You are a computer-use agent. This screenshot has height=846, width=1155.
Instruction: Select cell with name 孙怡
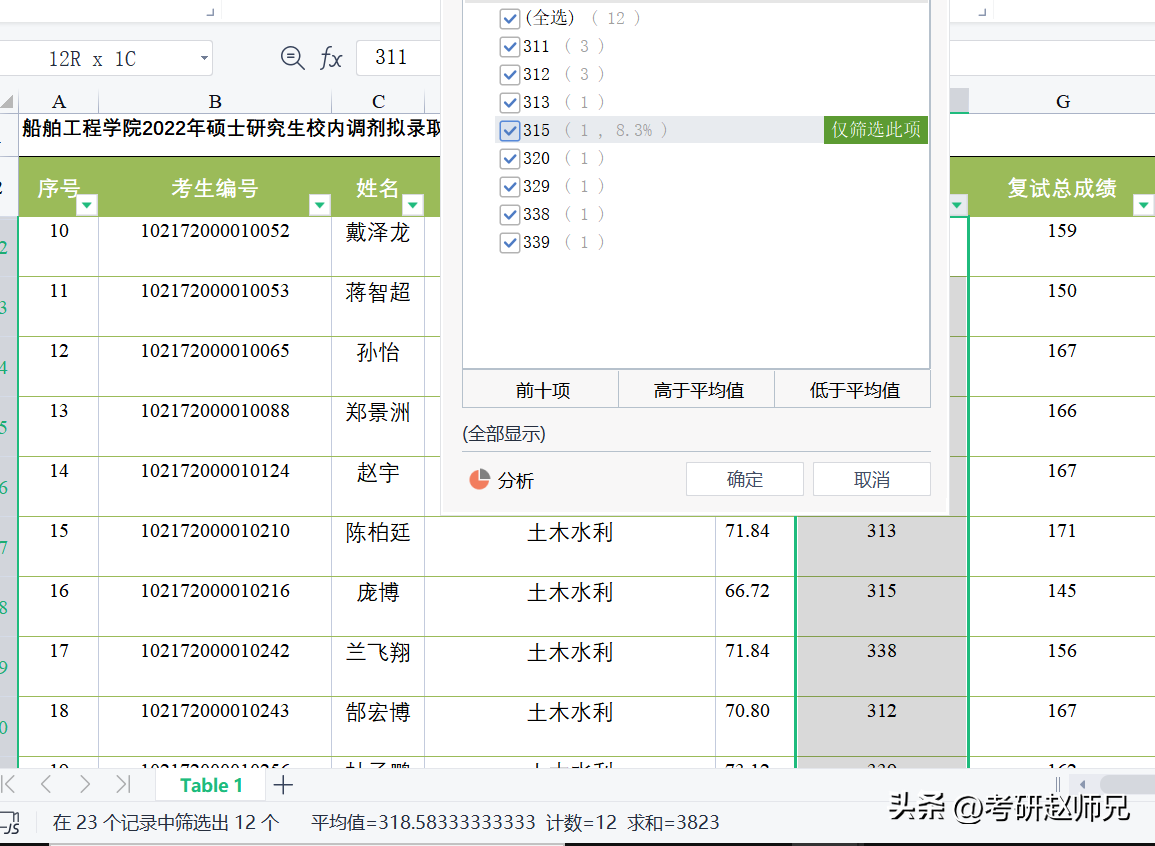coord(378,367)
